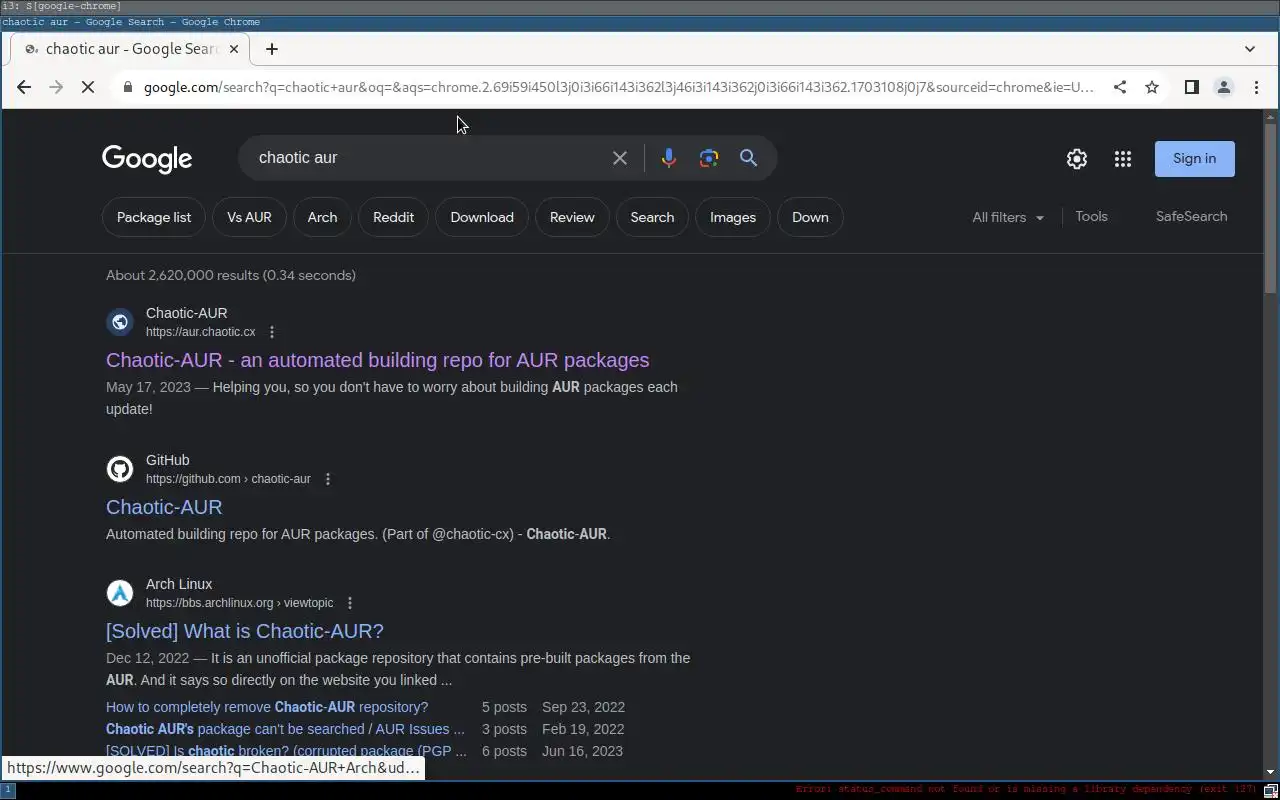Share this page from address bar

[1120, 87]
